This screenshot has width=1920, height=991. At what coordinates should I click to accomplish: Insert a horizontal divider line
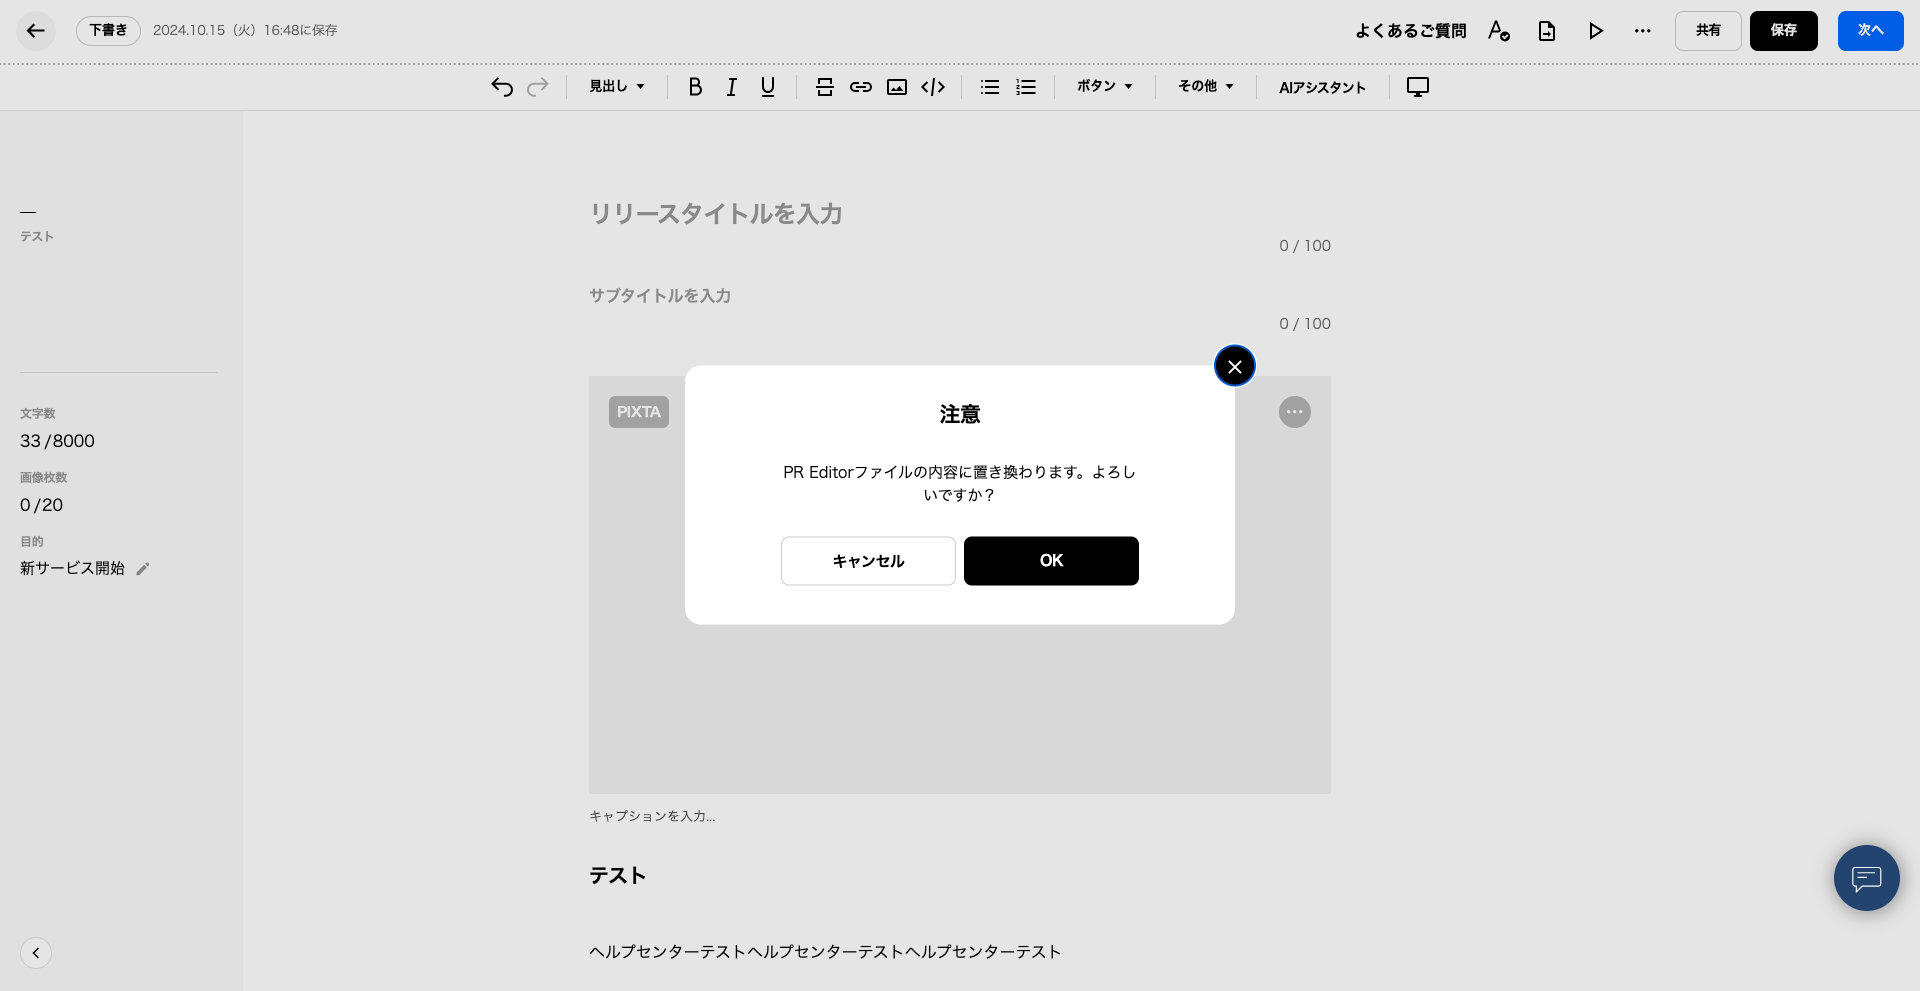point(825,87)
